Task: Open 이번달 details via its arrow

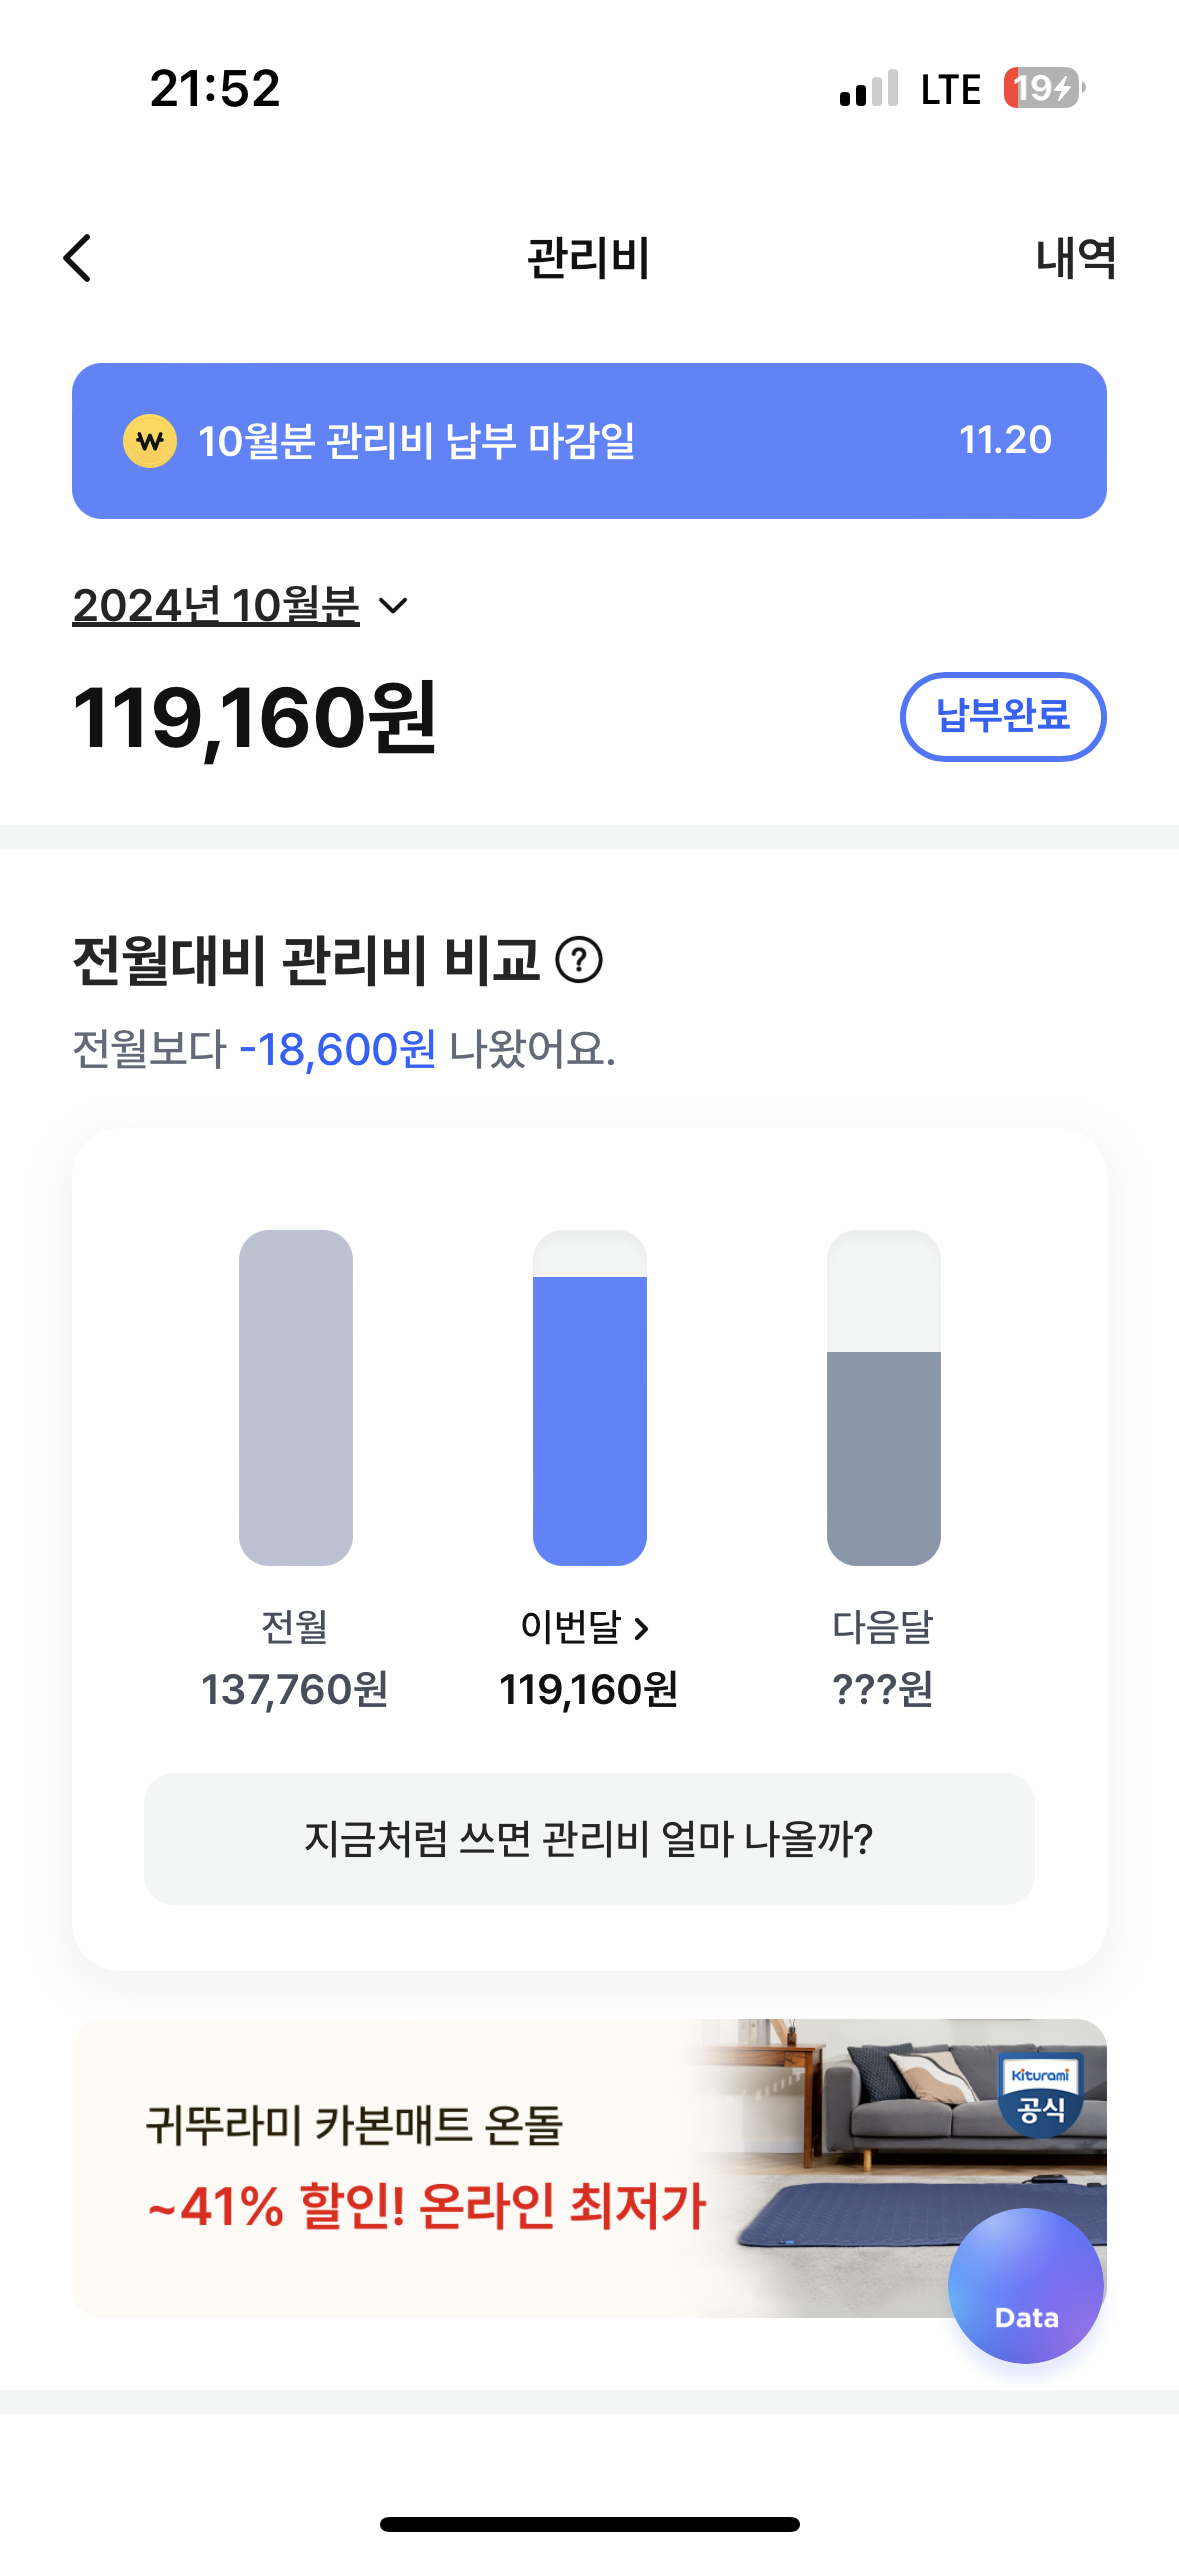Action: pyautogui.click(x=642, y=1629)
